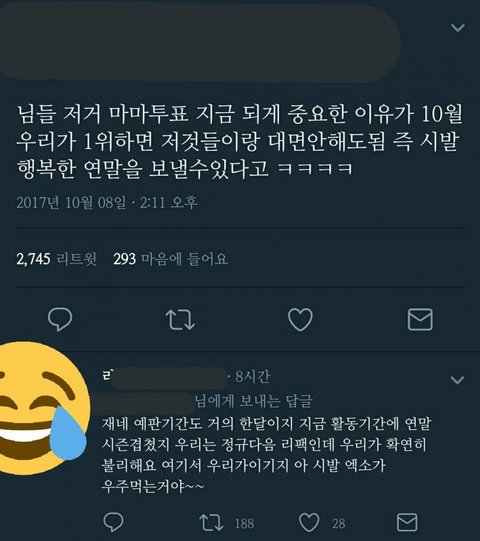Viewport: 480px width, 541px height.
Task: Open the main tweet's chevron dropdown menu
Action: (x=458, y=28)
